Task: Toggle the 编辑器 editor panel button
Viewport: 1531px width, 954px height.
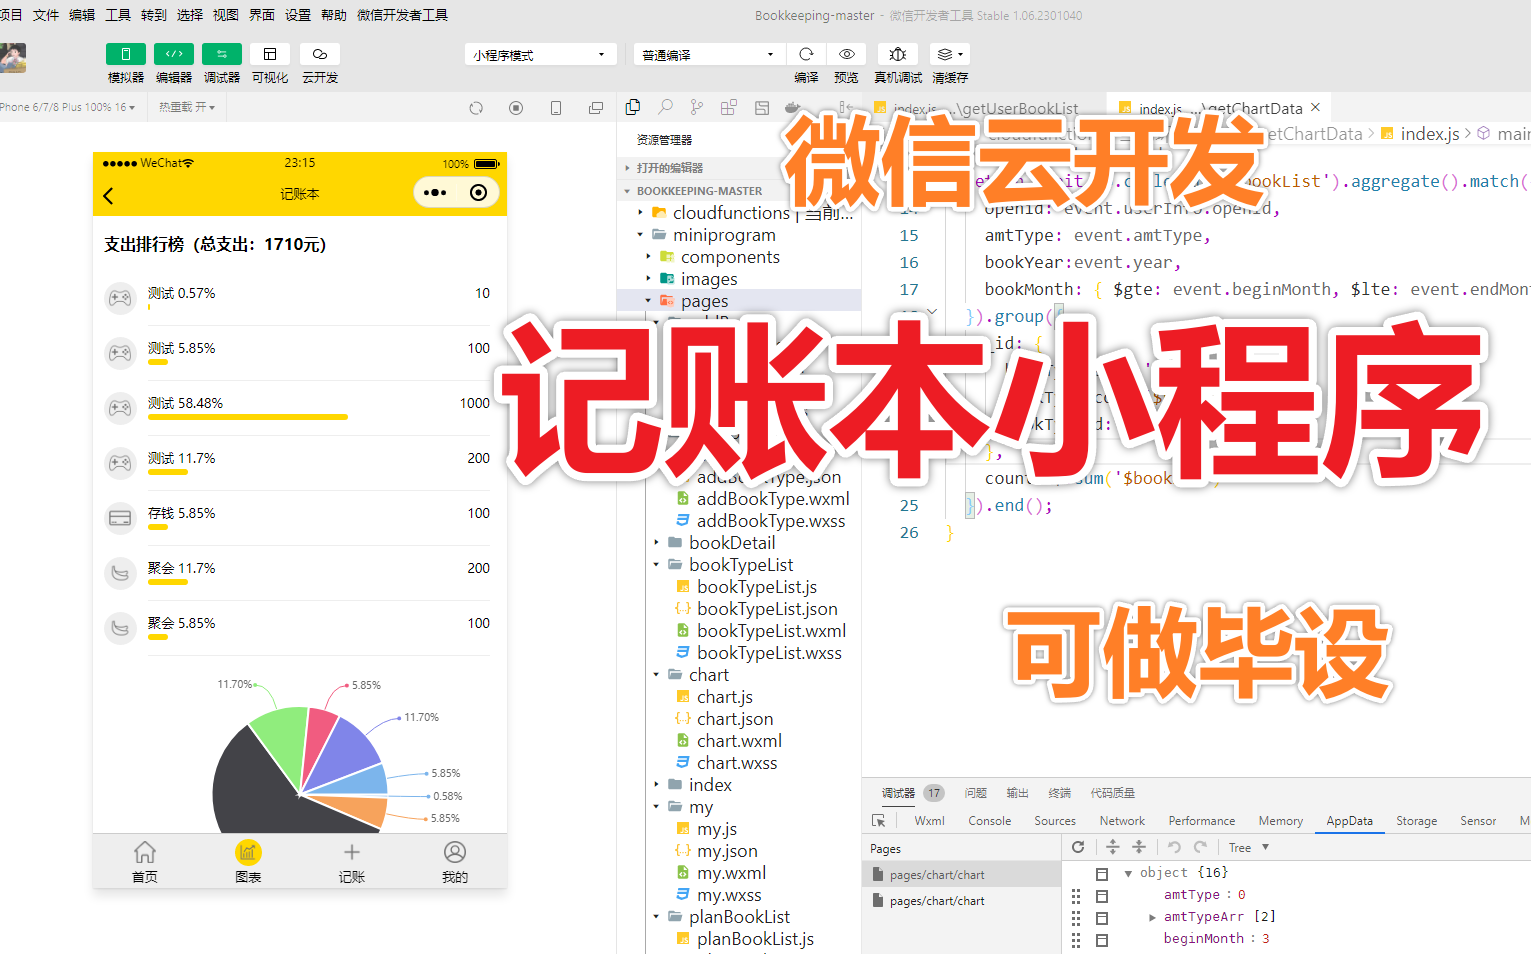Action: coord(174,54)
